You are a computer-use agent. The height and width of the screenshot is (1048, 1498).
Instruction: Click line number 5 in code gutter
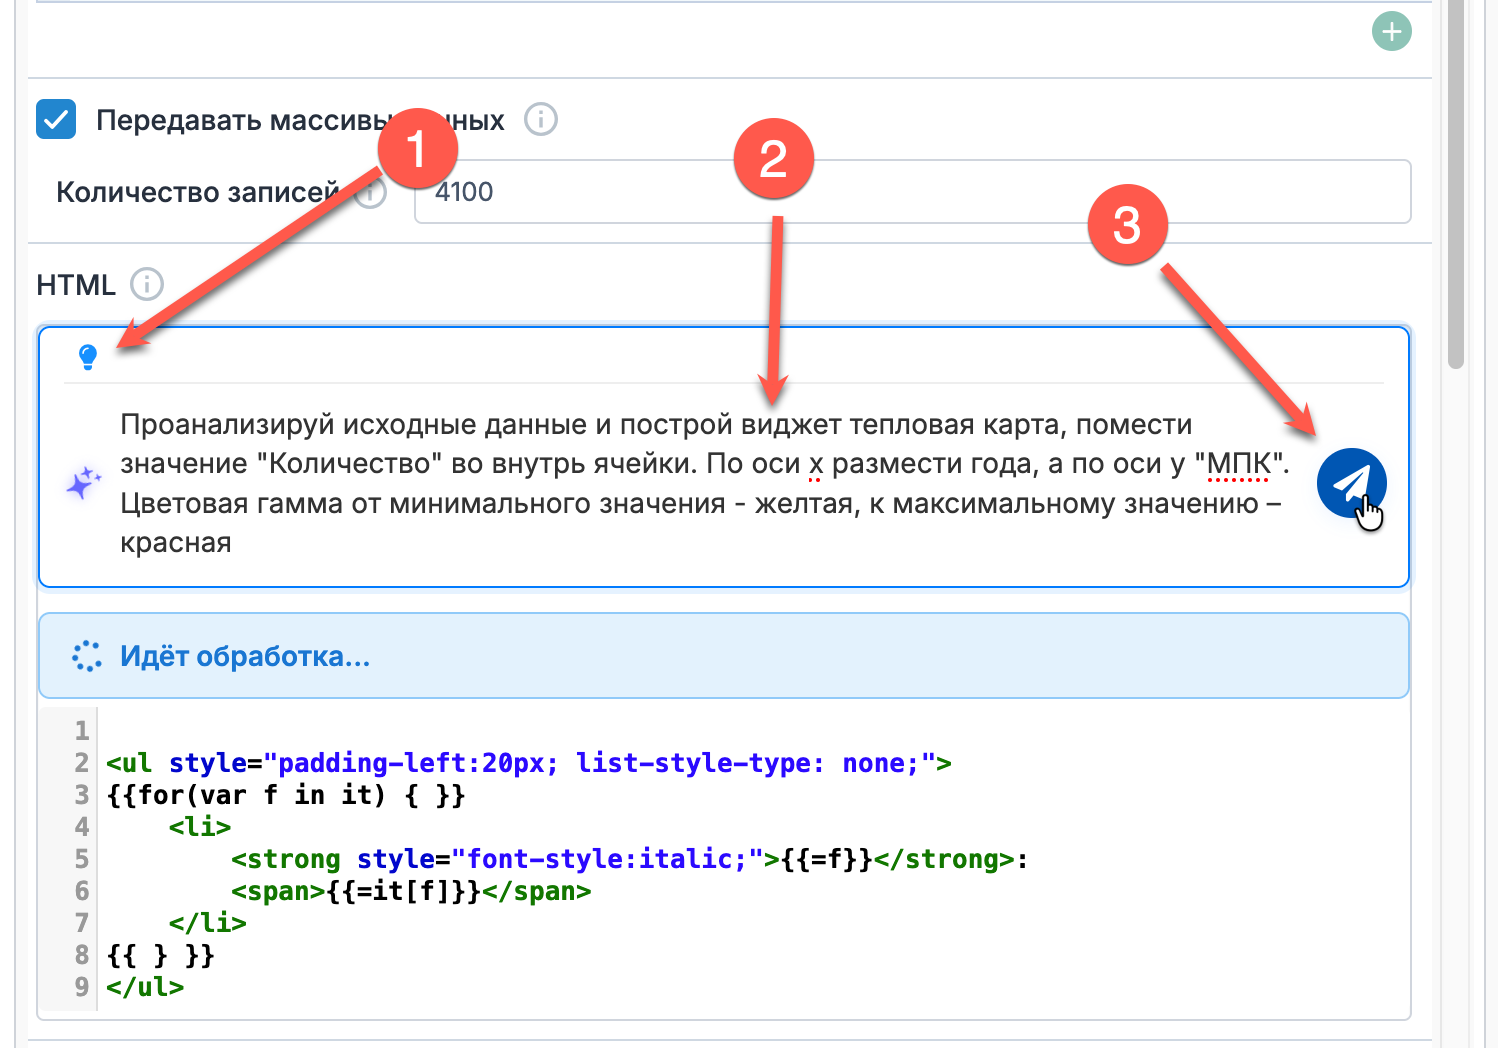coord(82,859)
